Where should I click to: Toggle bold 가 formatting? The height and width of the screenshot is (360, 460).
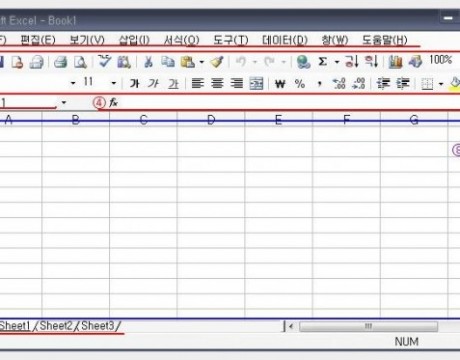point(134,83)
